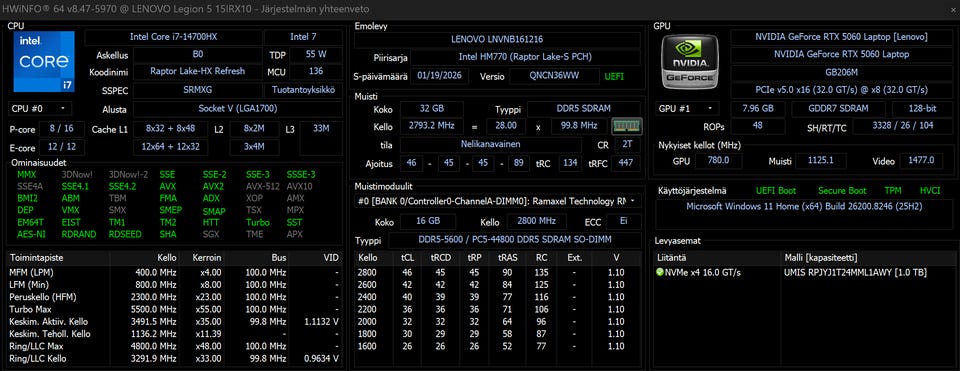Click the 1.1132 V VID value
Image resolution: width=960 pixels, height=371 pixels.
pyautogui.click(x=321, y=321)
